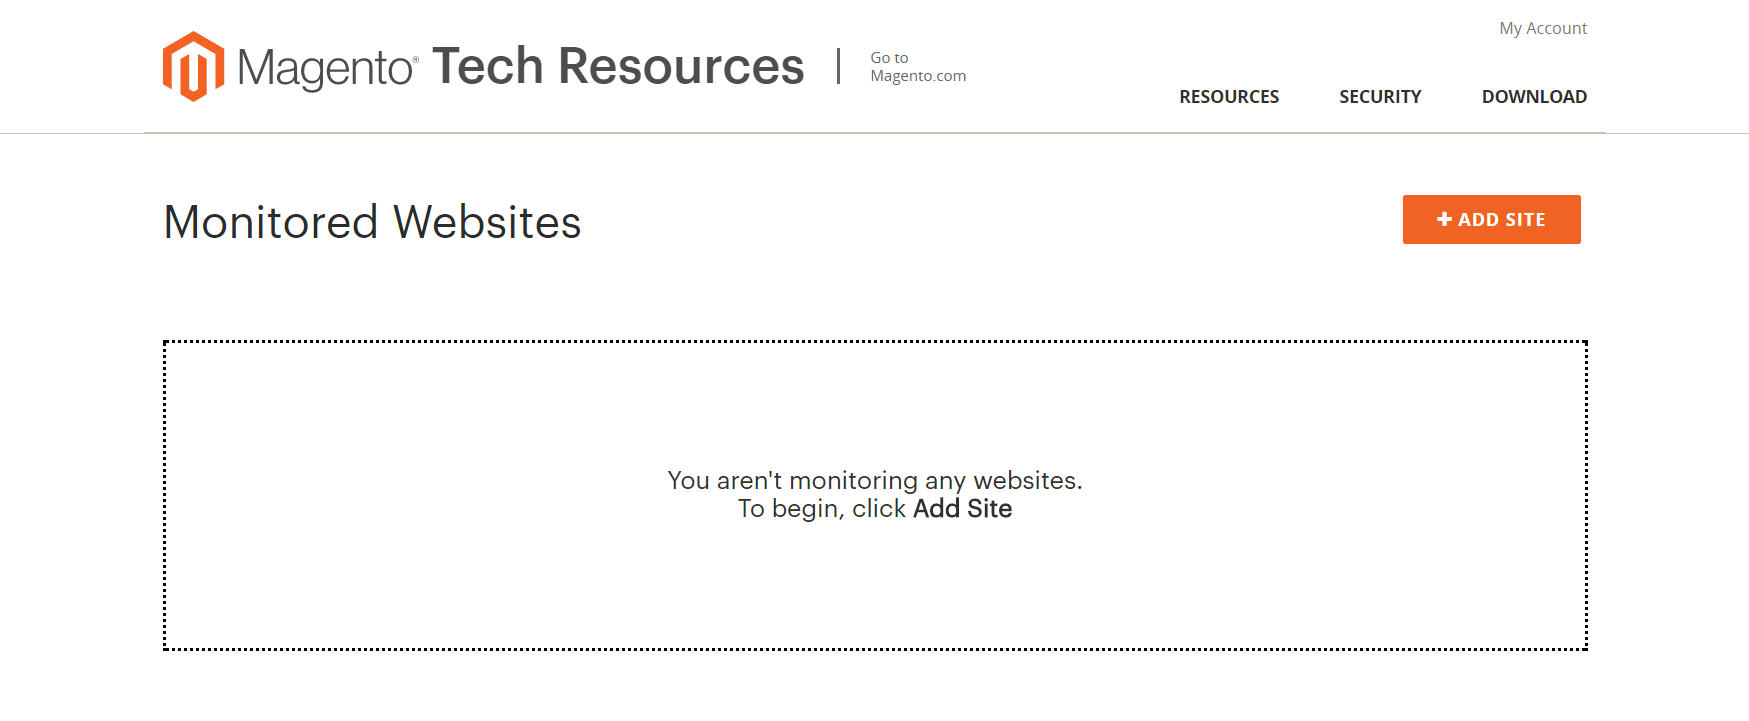Open the RESOURCES menu
1749x721 pixels.
tap(1229, 97)
